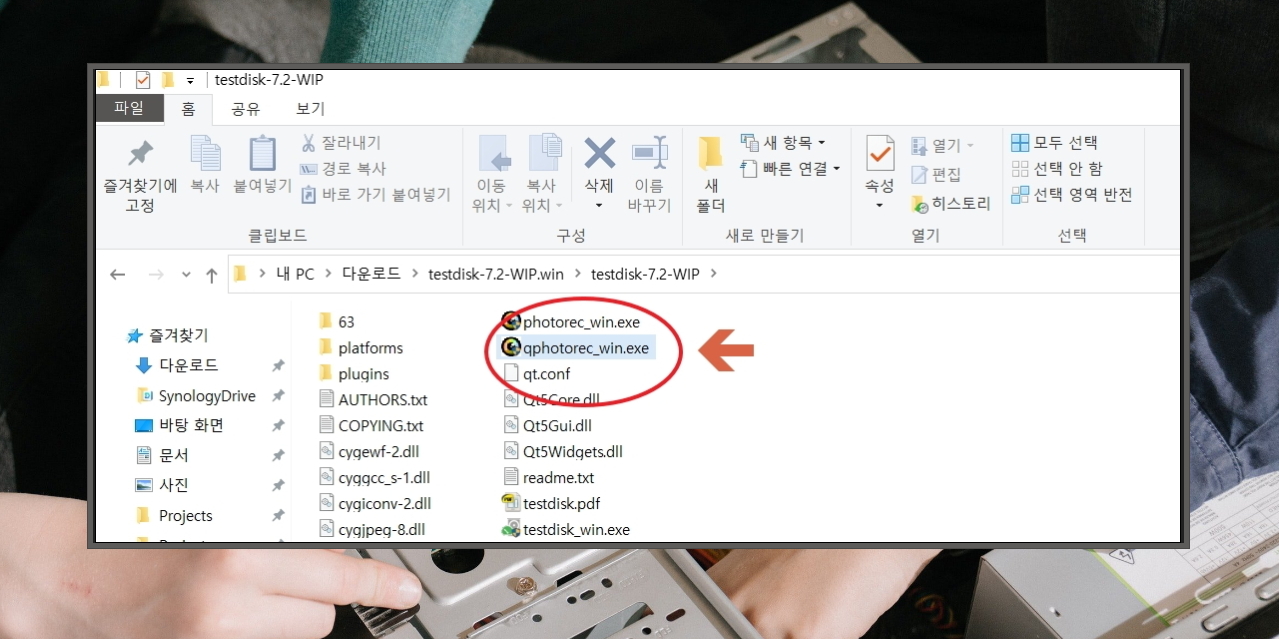Image resolution: width=1279 pixels, height=639 pixels.
Task: Expand the chevron after 내 PC
Action: [329, 274]
